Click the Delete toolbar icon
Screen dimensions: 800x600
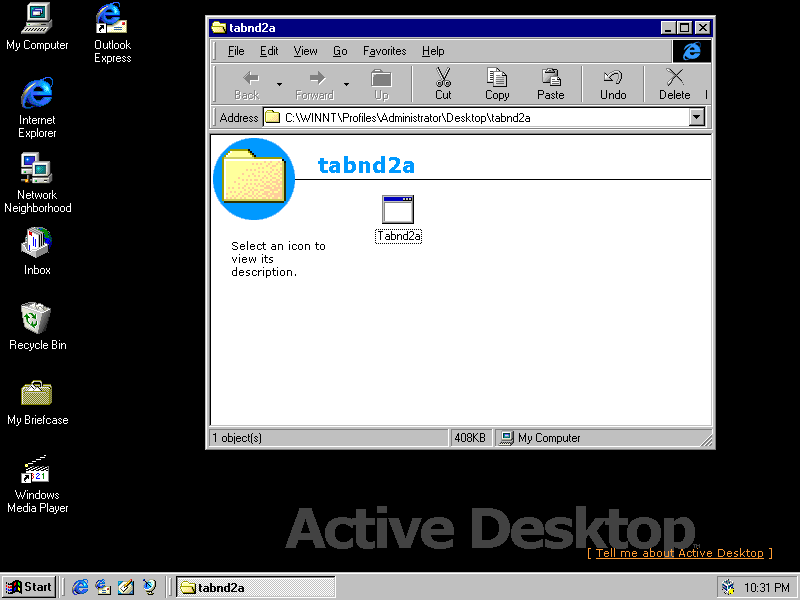(x=674, y=84)
